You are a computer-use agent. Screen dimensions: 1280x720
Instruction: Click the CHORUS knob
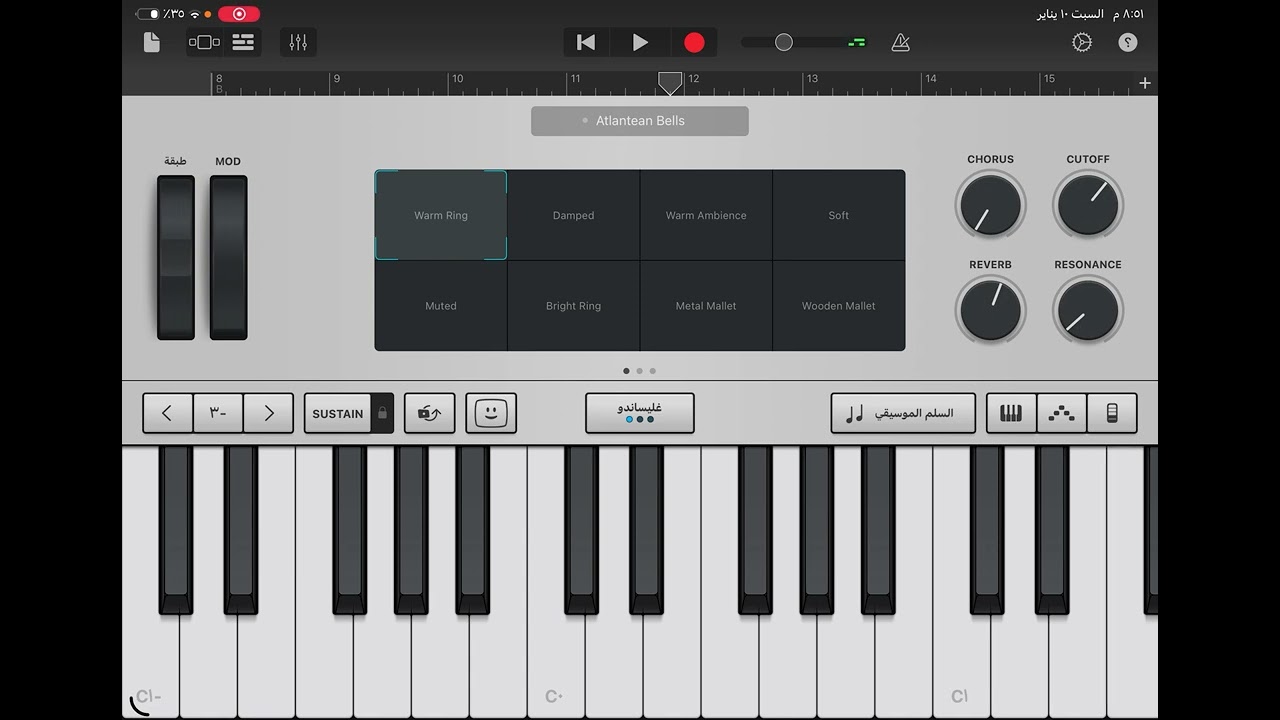(x=991, y=205)
